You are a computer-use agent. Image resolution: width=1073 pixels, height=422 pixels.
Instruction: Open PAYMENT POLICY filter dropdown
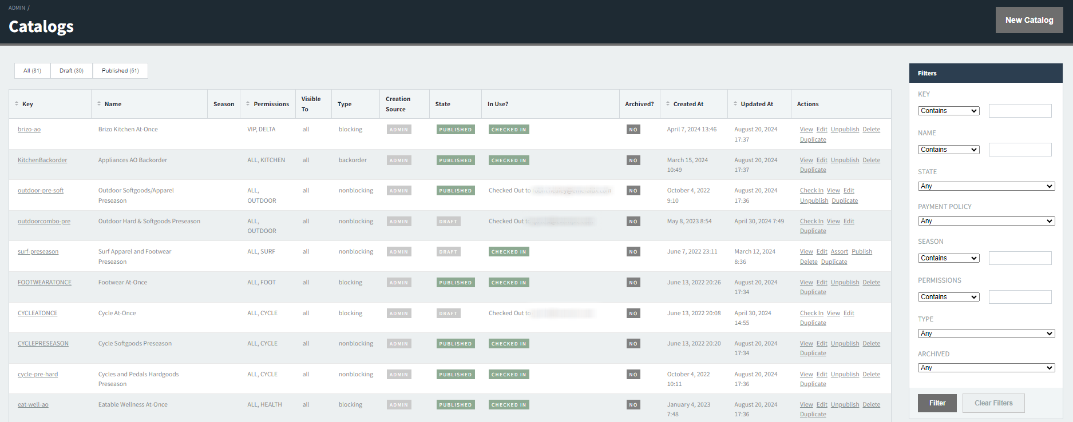tap(986, 221)
